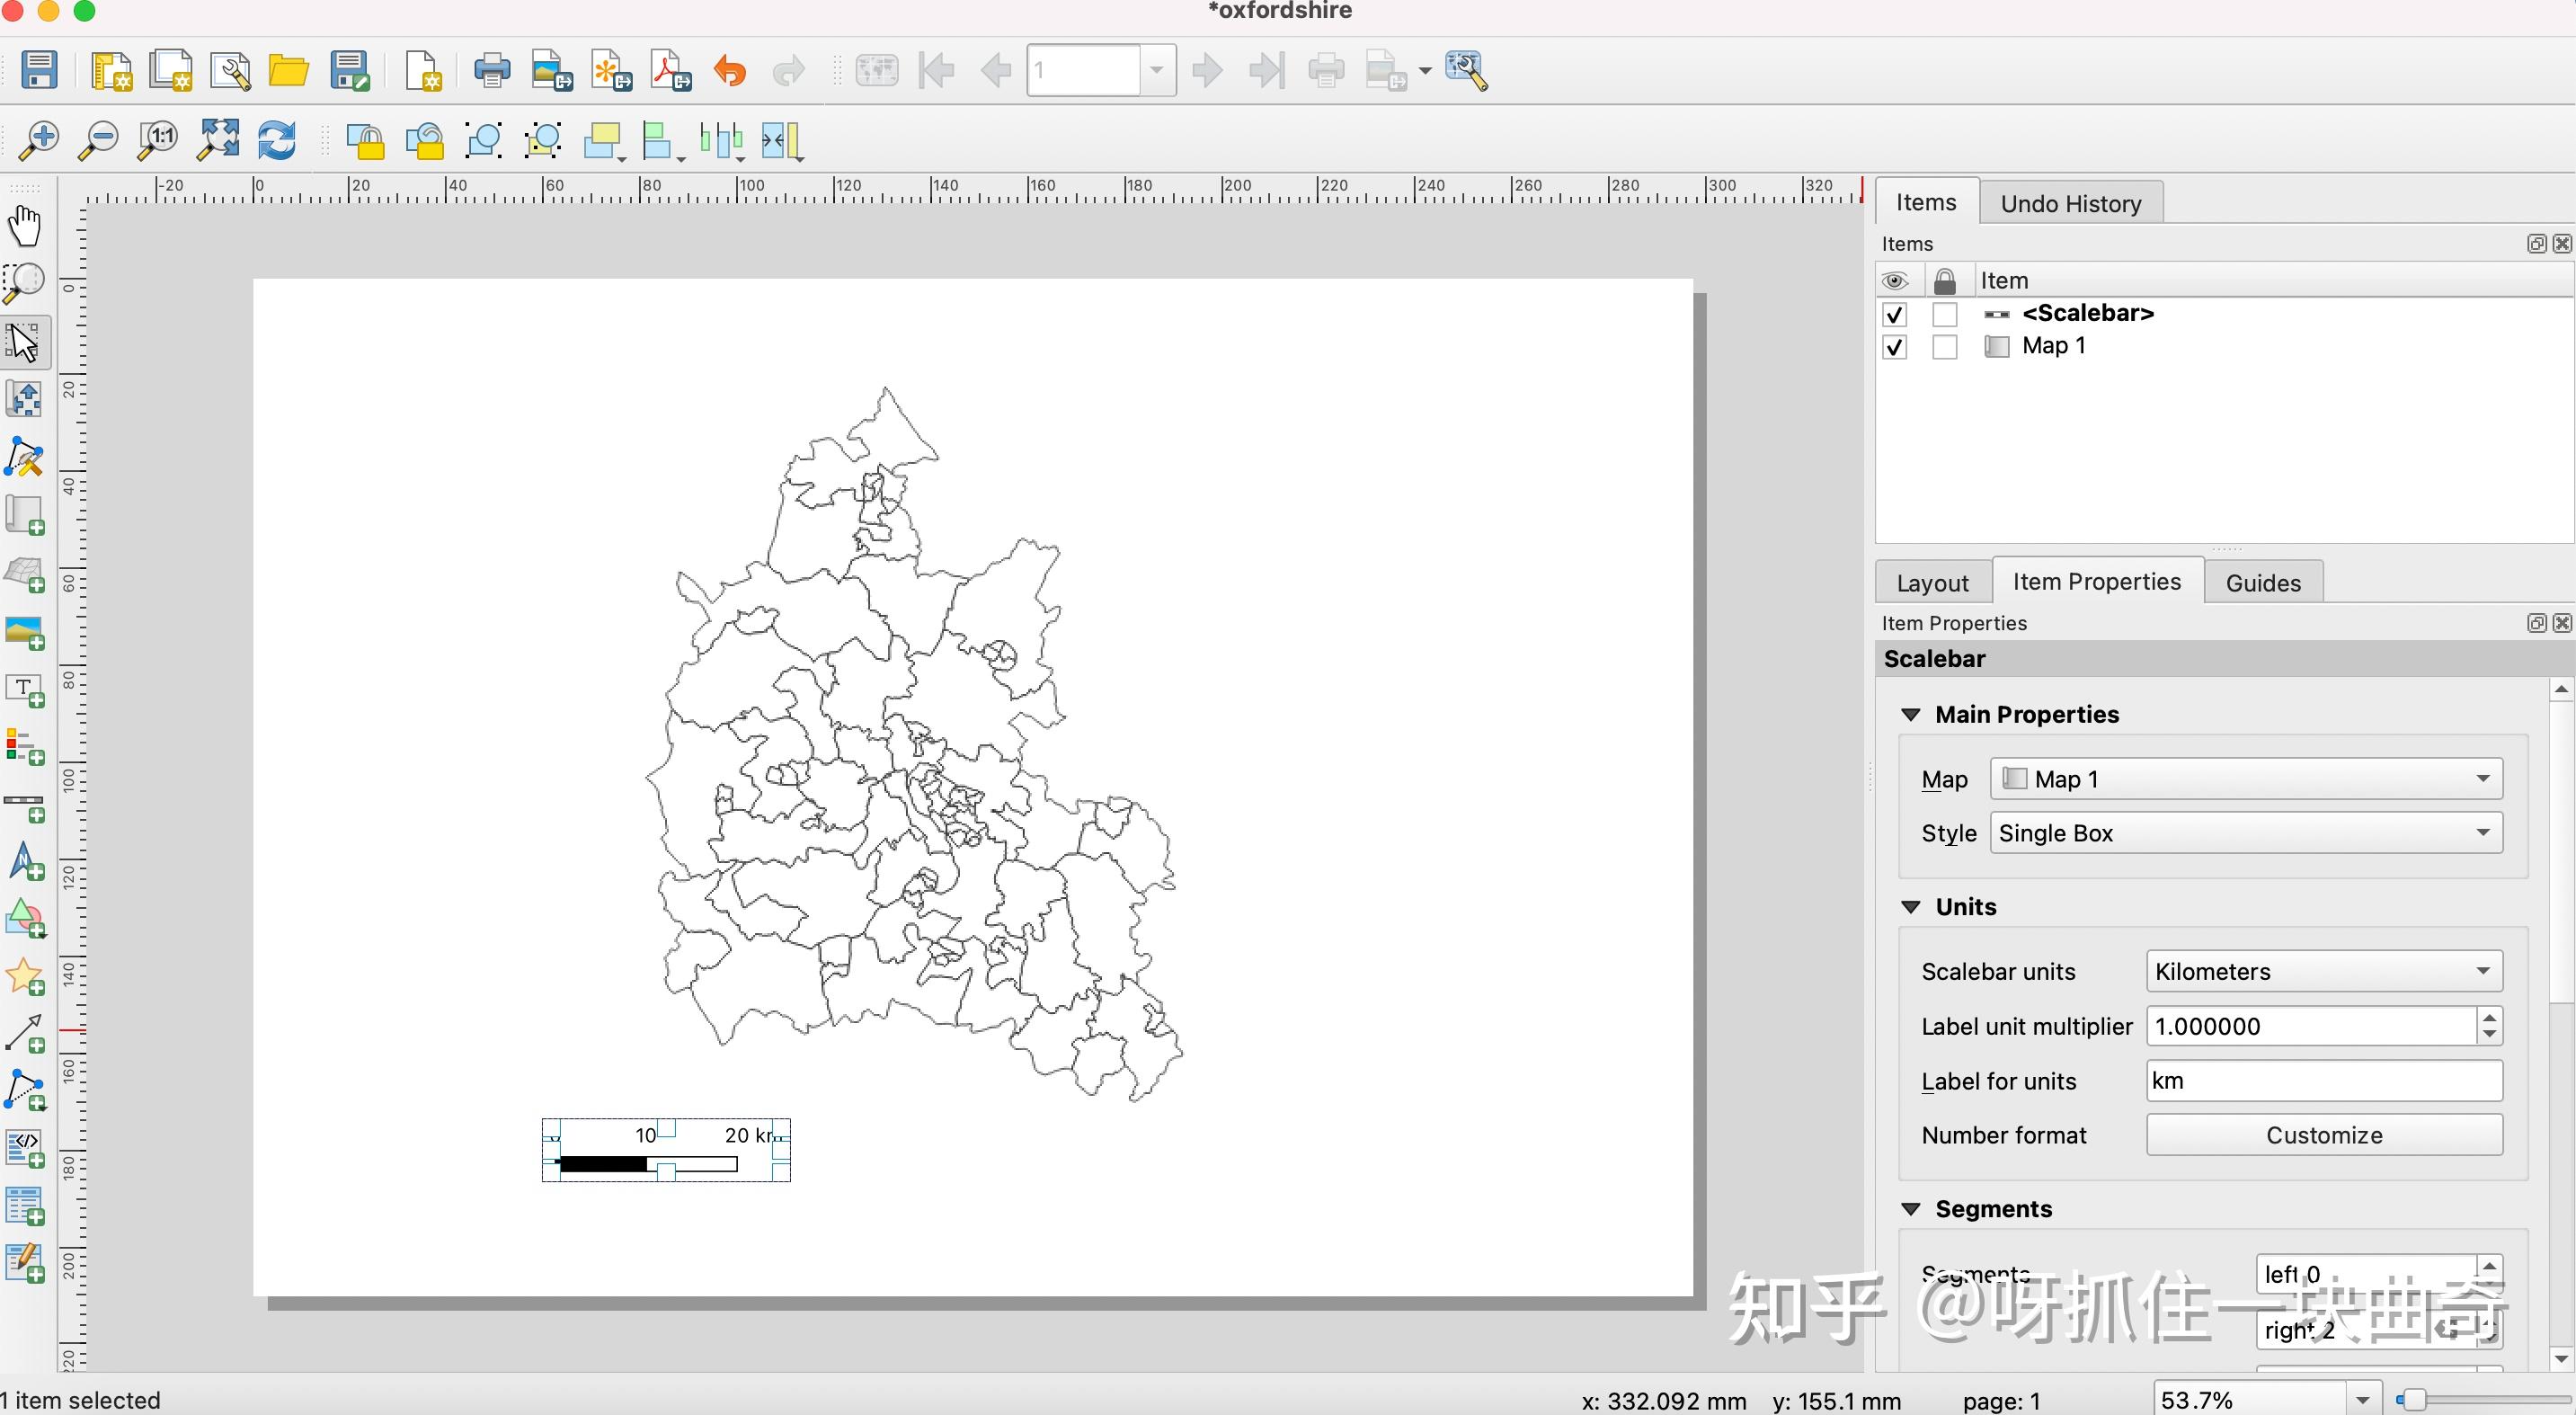The height and width of the screenshot is (1415, 2576).
Task: Click the Print Layout icon
Action: click(491, 70)
